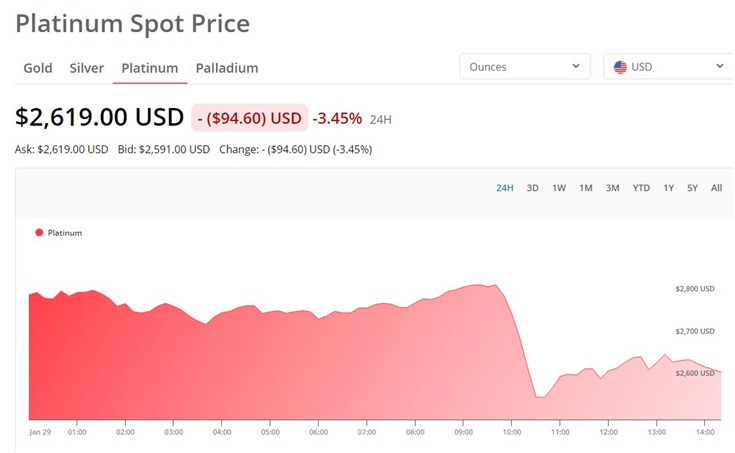Show All-time chart range
This screenshot has height=453, width=735.
pyautogui.click(x=716, y=188)
